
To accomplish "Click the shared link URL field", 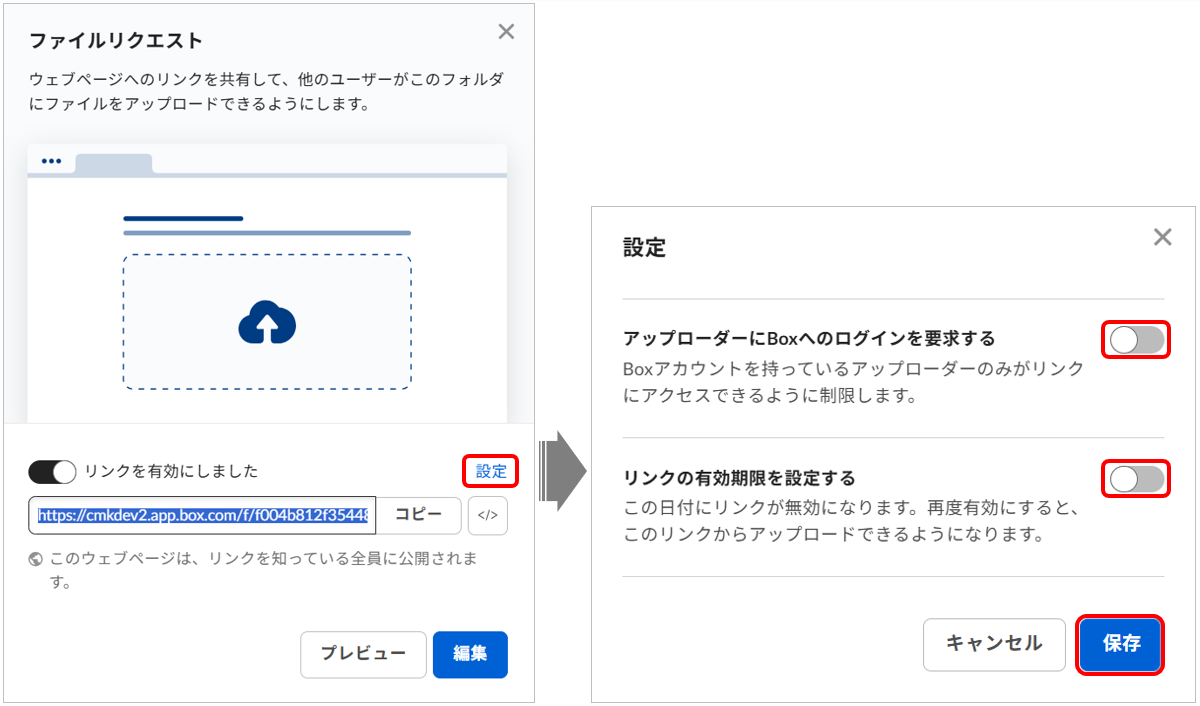I will (x=203, y=516).
